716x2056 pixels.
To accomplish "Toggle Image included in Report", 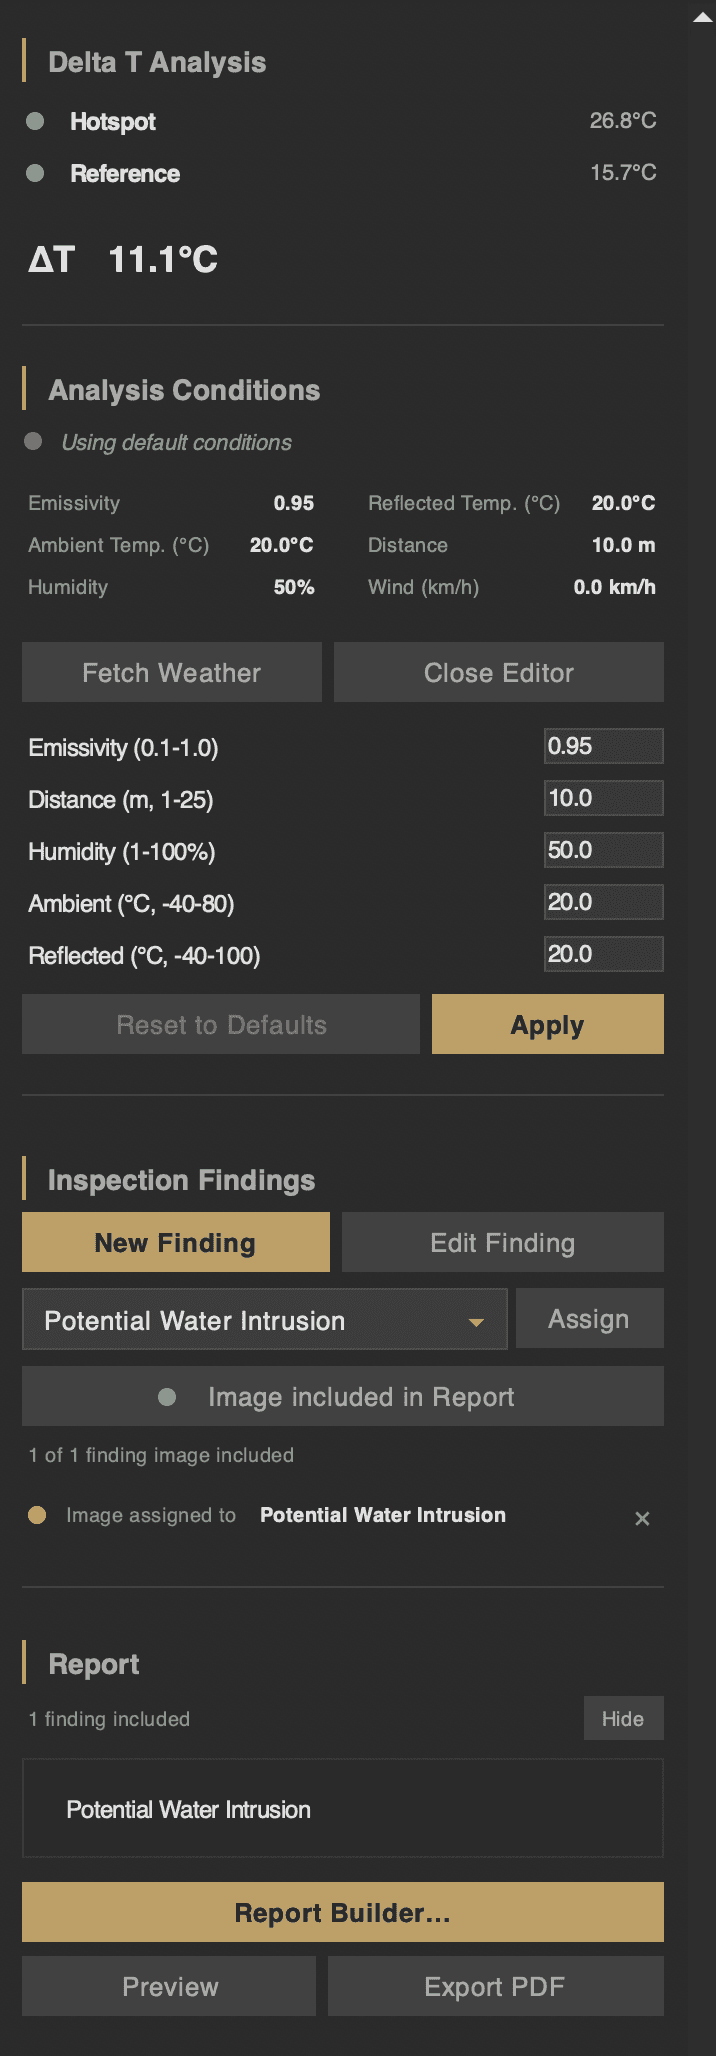I will coord(343,1396).
